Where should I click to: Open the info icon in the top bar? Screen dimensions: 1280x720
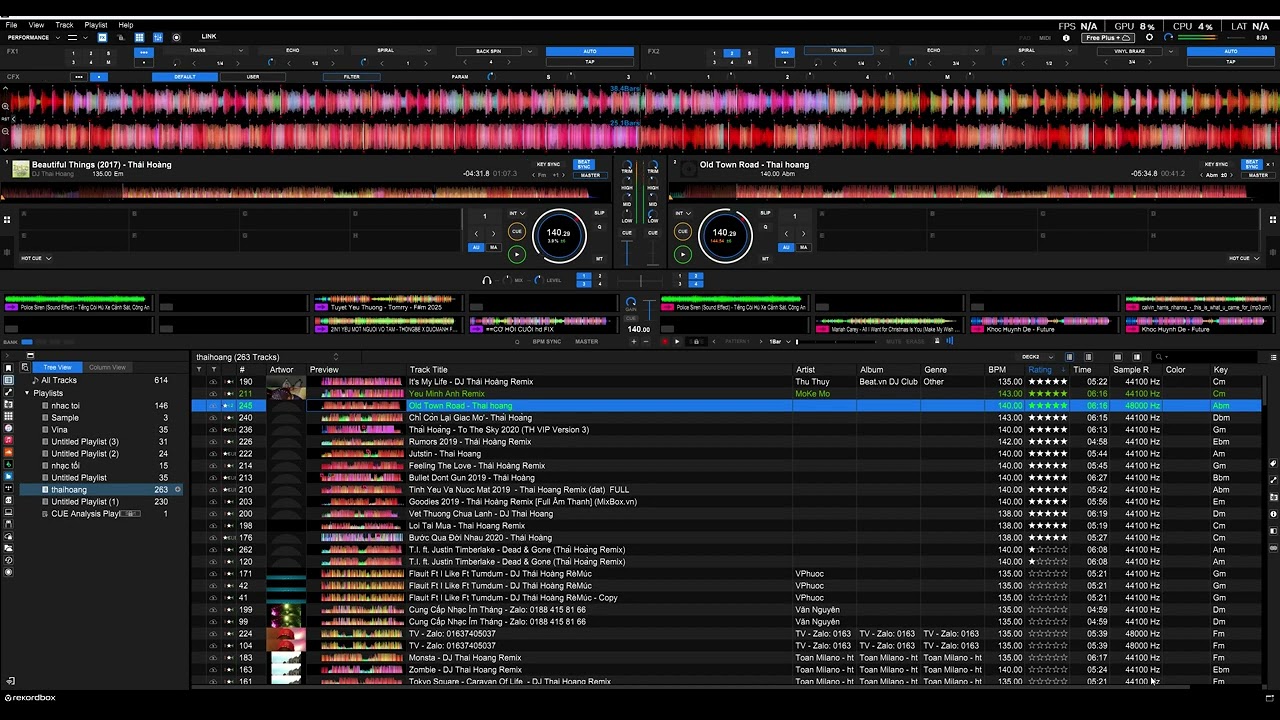click(1066, 38)
